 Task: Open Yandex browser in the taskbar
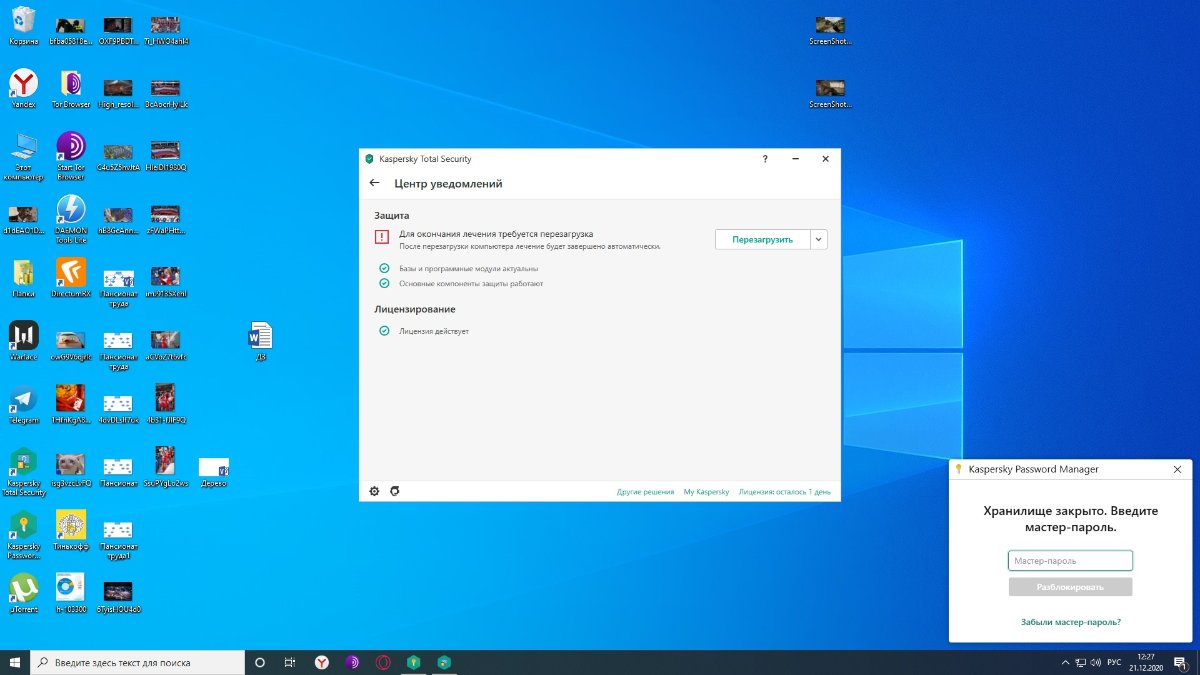point(322,662)
